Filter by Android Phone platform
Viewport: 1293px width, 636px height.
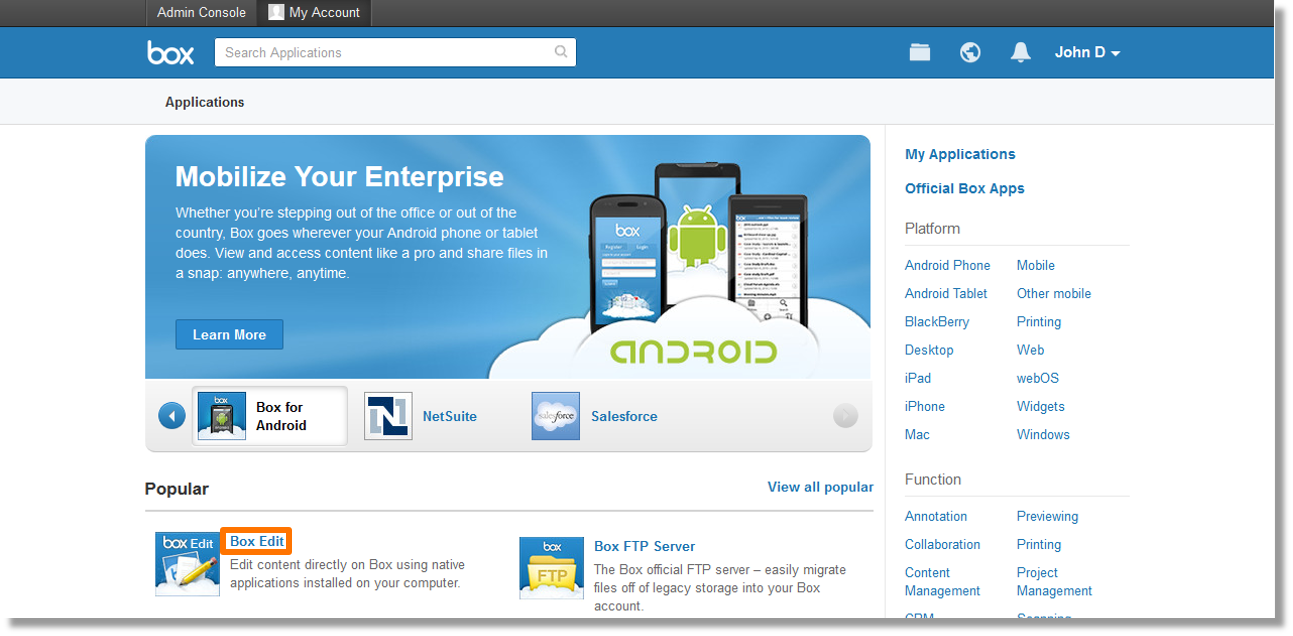pyautogui.click(x=948, y=265)
